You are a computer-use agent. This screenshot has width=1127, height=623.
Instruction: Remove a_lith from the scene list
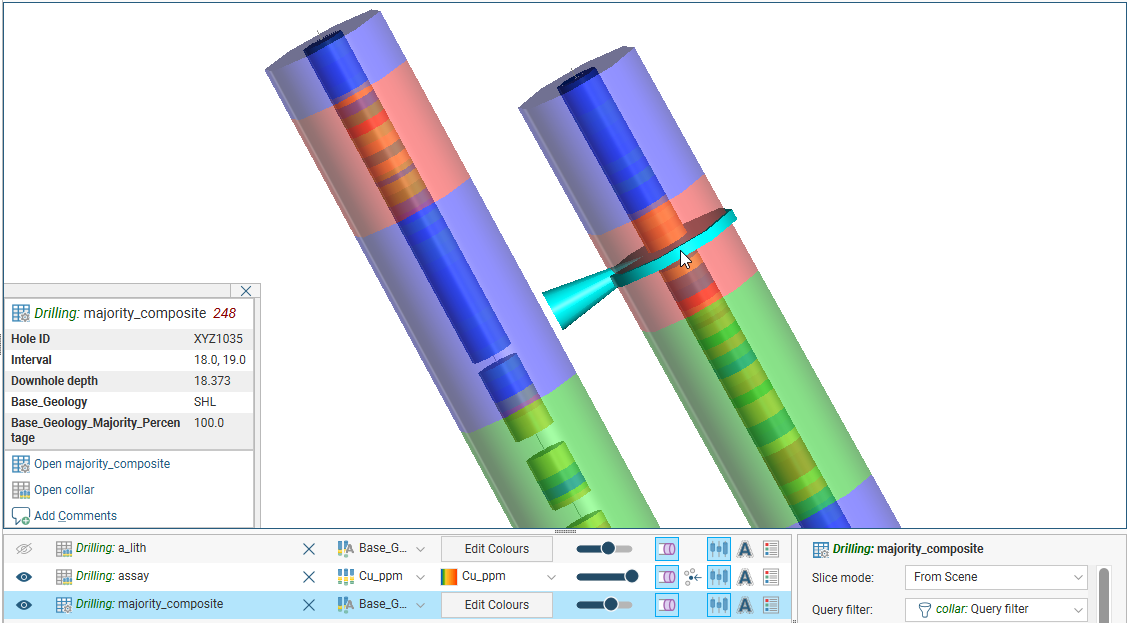point(309,549)
